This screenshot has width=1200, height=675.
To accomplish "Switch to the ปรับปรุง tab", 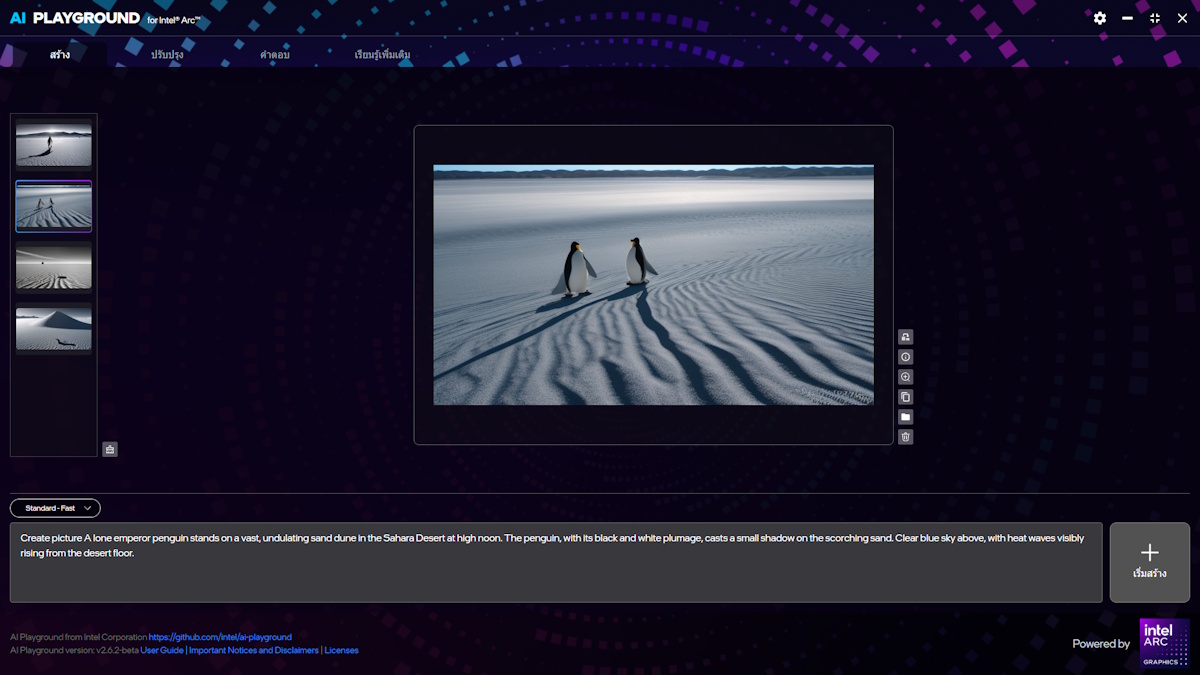I will point(167,55).
